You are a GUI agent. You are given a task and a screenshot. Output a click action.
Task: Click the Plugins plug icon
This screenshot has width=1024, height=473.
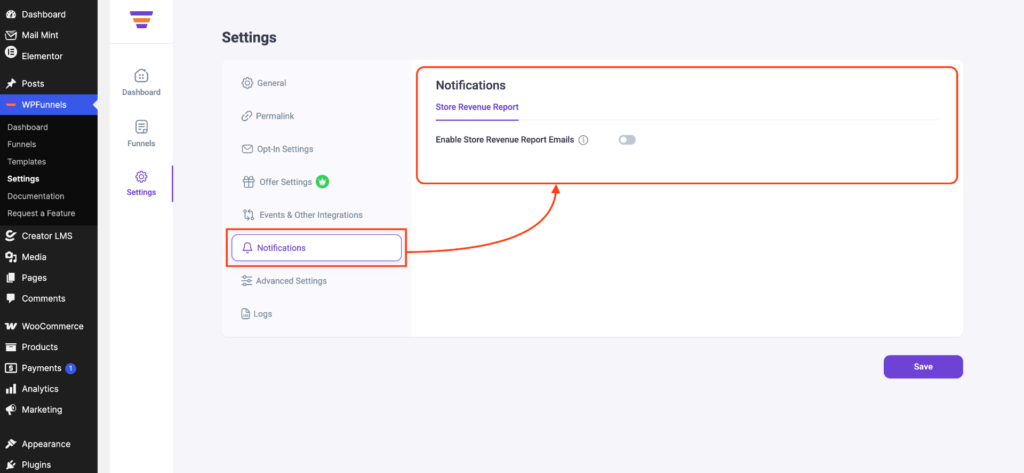pos(10,465)
